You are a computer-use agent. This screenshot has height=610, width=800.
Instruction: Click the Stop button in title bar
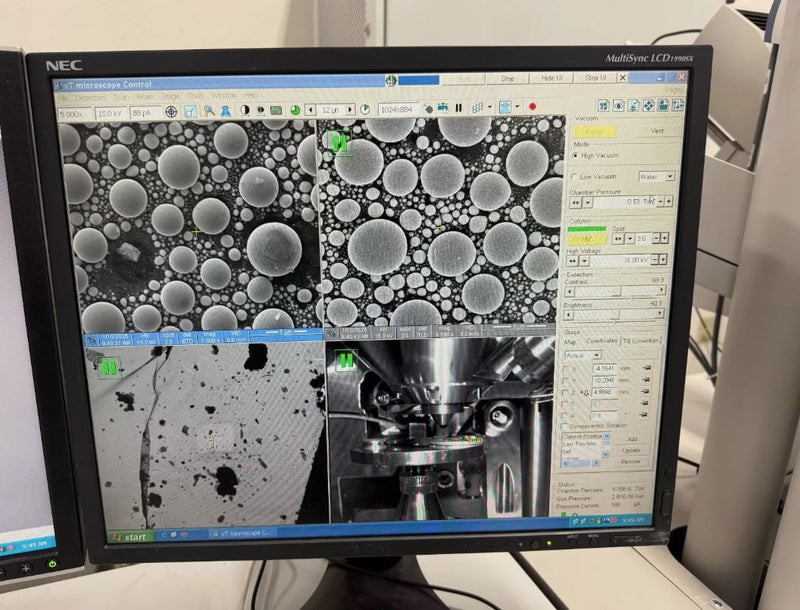tap(507, 79)
